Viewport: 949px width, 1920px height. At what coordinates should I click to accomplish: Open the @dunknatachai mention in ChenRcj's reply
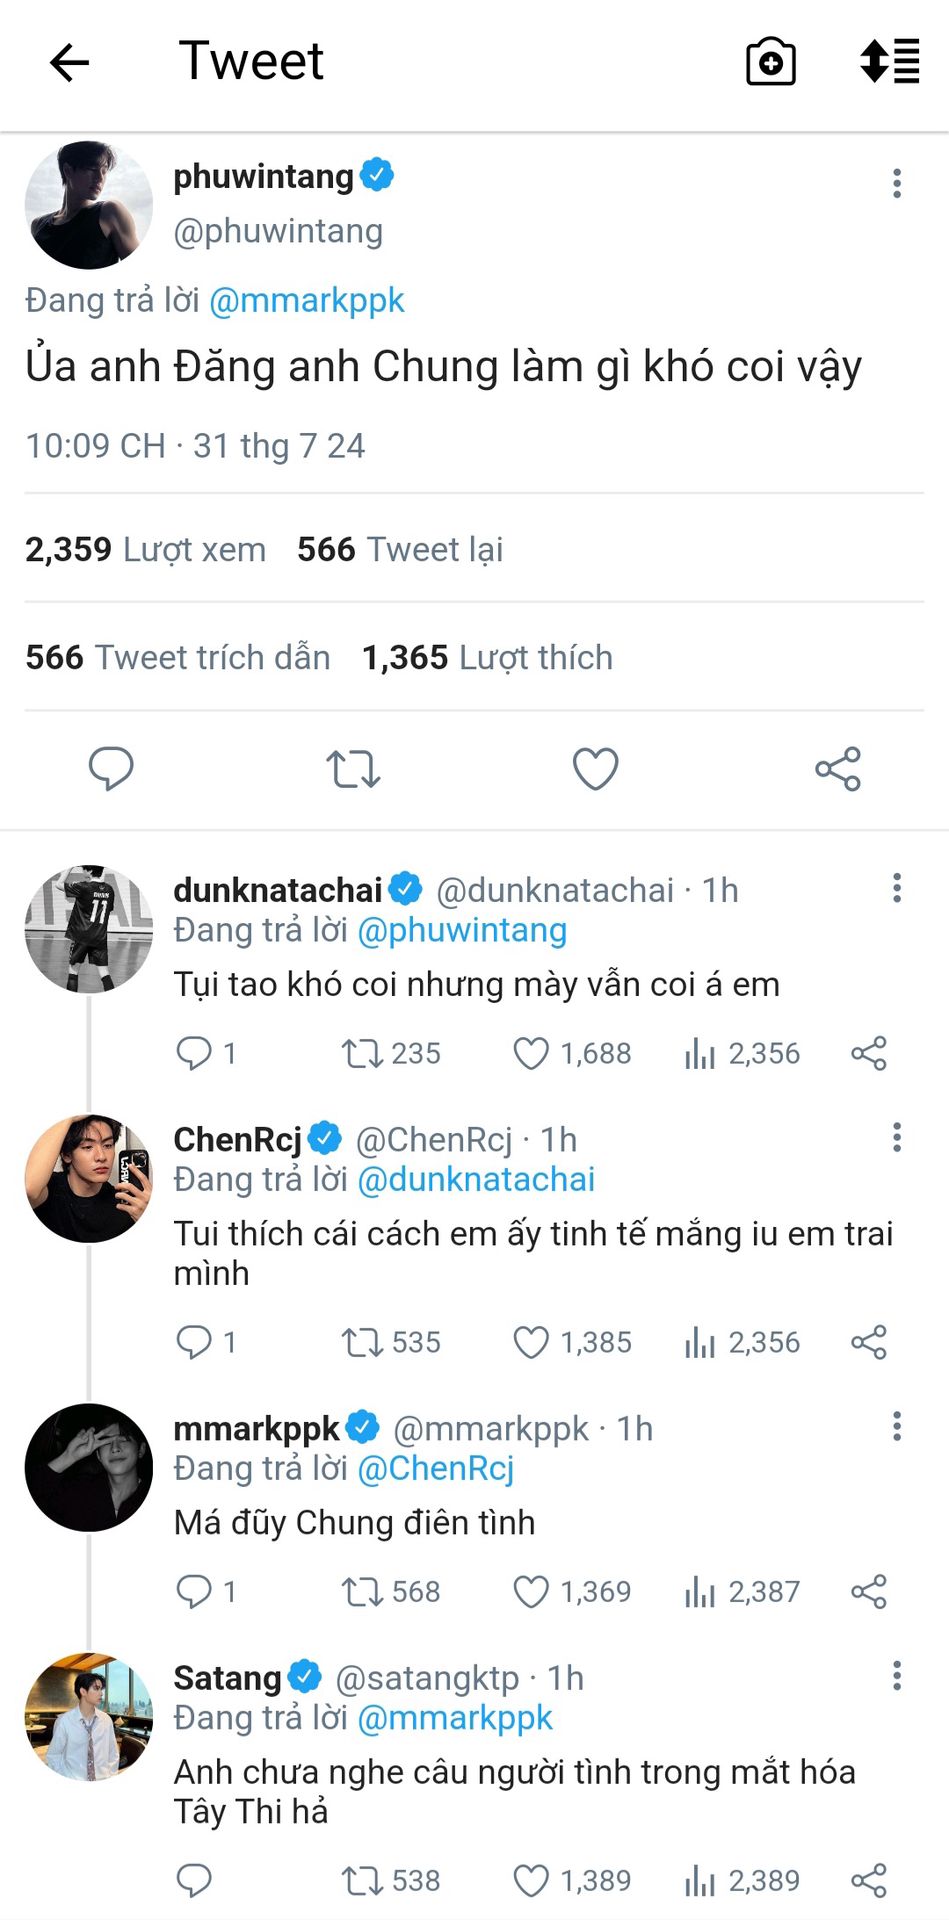(x=476, y=1179)
